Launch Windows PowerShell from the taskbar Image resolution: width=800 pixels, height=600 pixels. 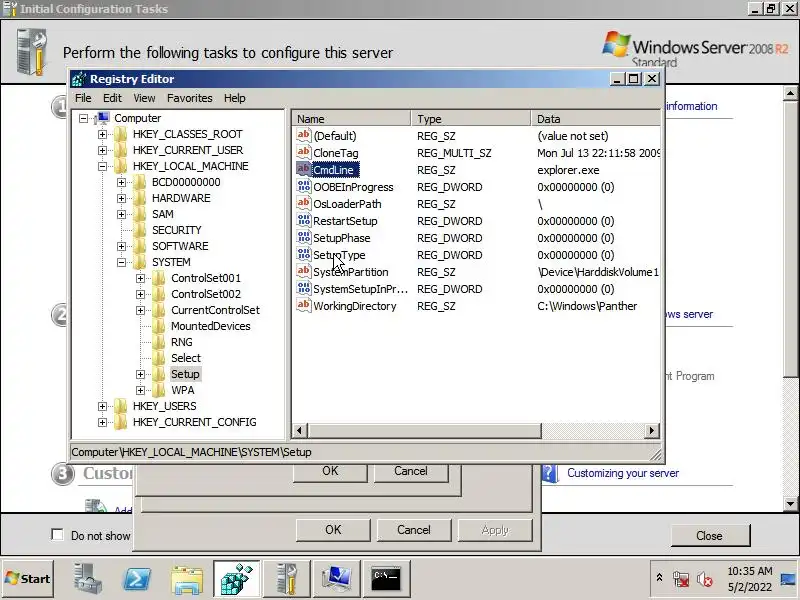[x=137, y=579]
